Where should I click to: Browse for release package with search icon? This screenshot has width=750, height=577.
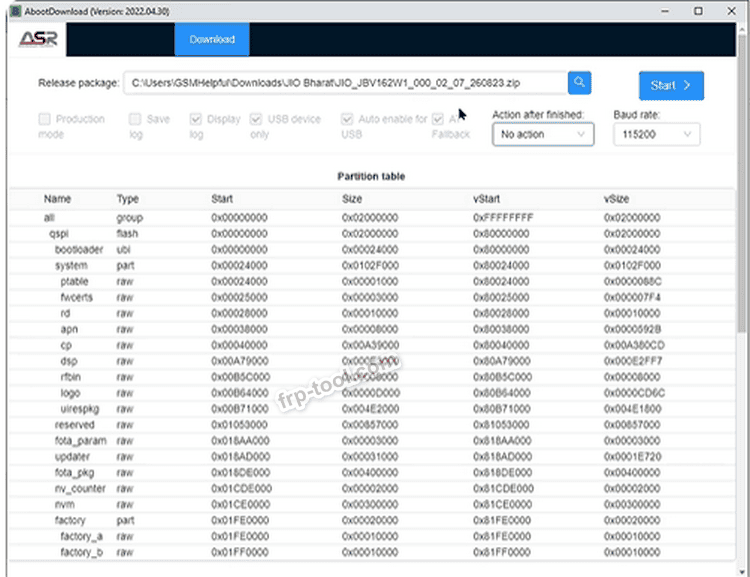[x=579, y=83]
